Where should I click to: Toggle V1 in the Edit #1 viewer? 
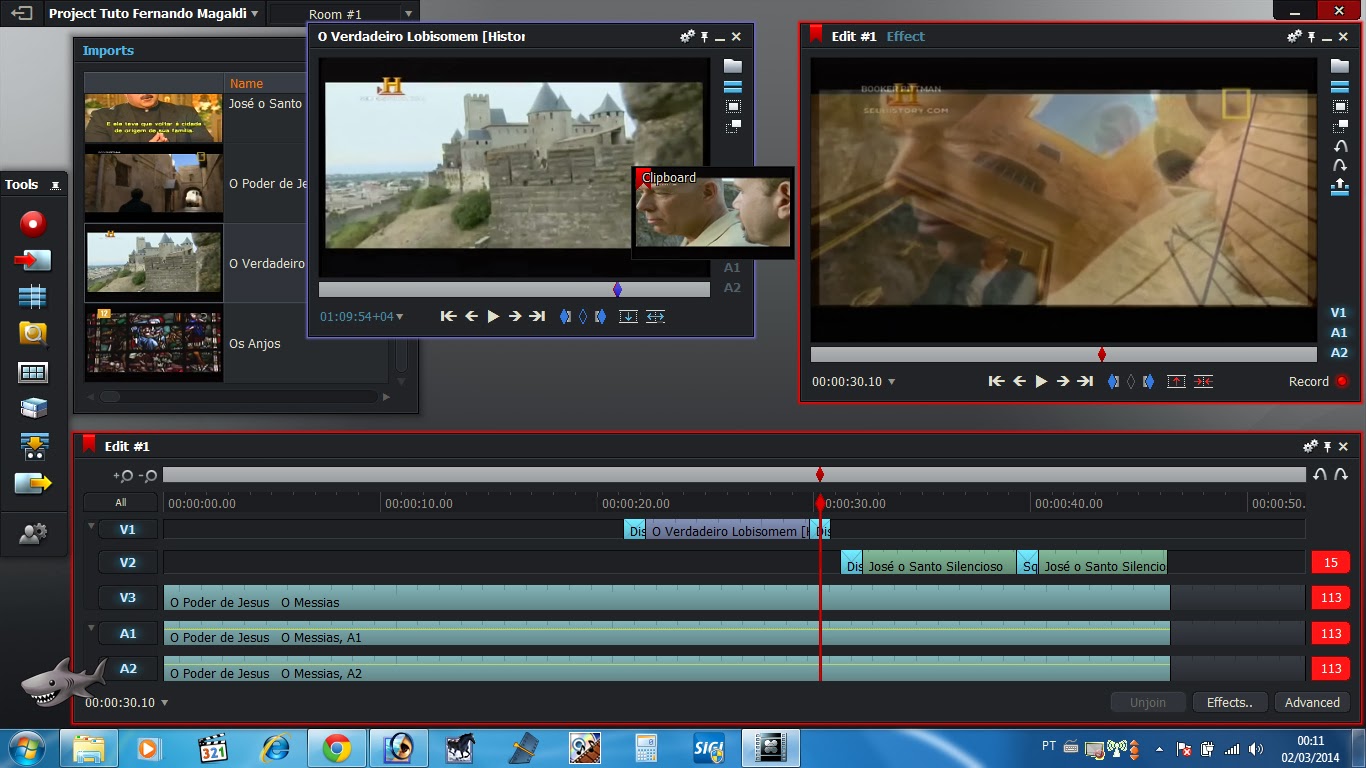click(1339, 313)
